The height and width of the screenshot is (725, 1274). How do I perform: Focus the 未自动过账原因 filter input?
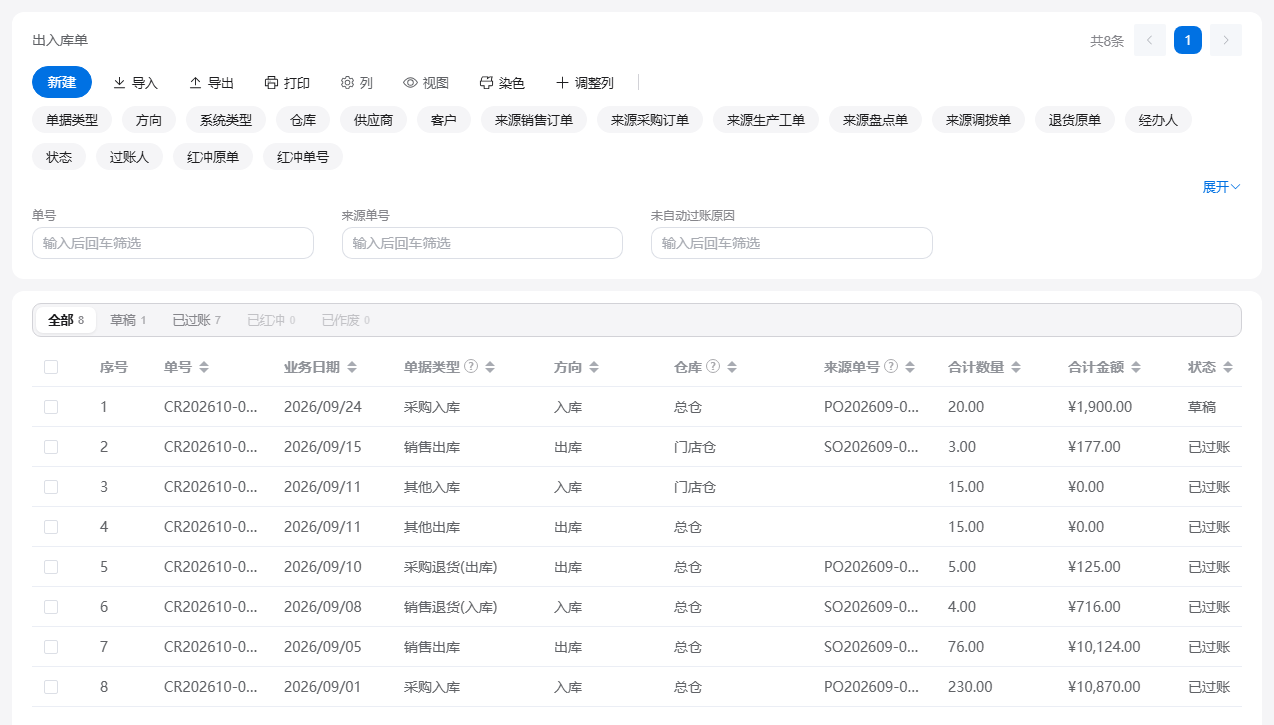tap(792, 243)
